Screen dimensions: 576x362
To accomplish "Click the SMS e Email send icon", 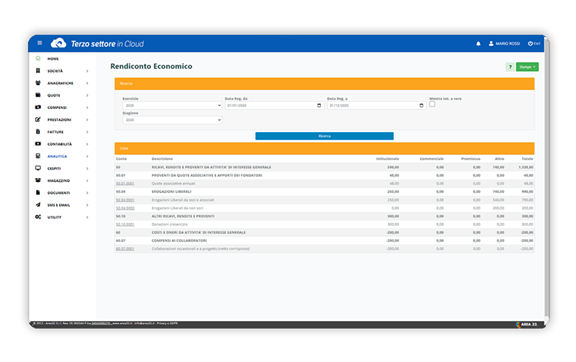I will click(38, 204).
